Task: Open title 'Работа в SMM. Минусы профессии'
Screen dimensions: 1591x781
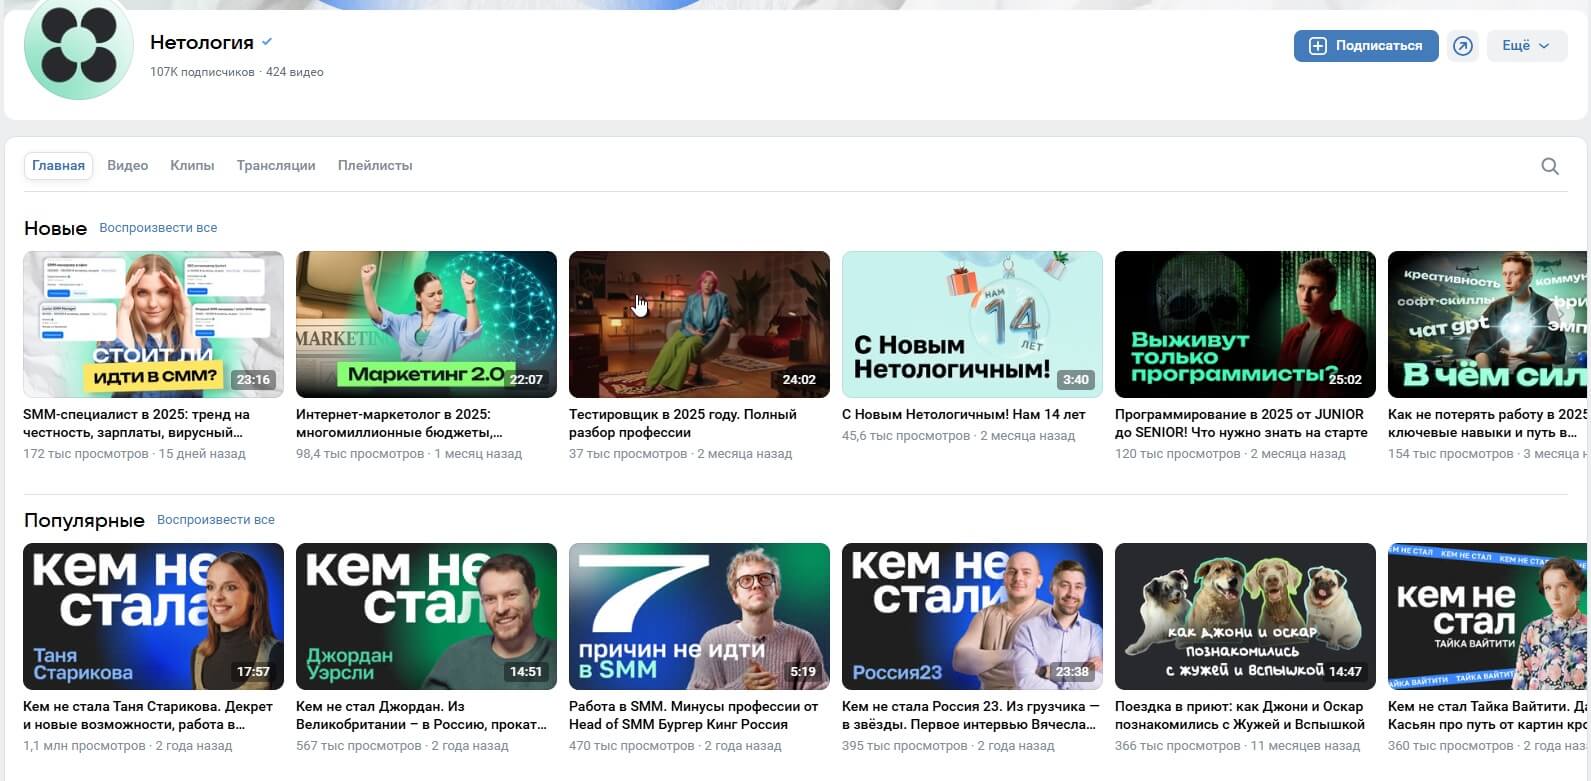Action: 693,716
